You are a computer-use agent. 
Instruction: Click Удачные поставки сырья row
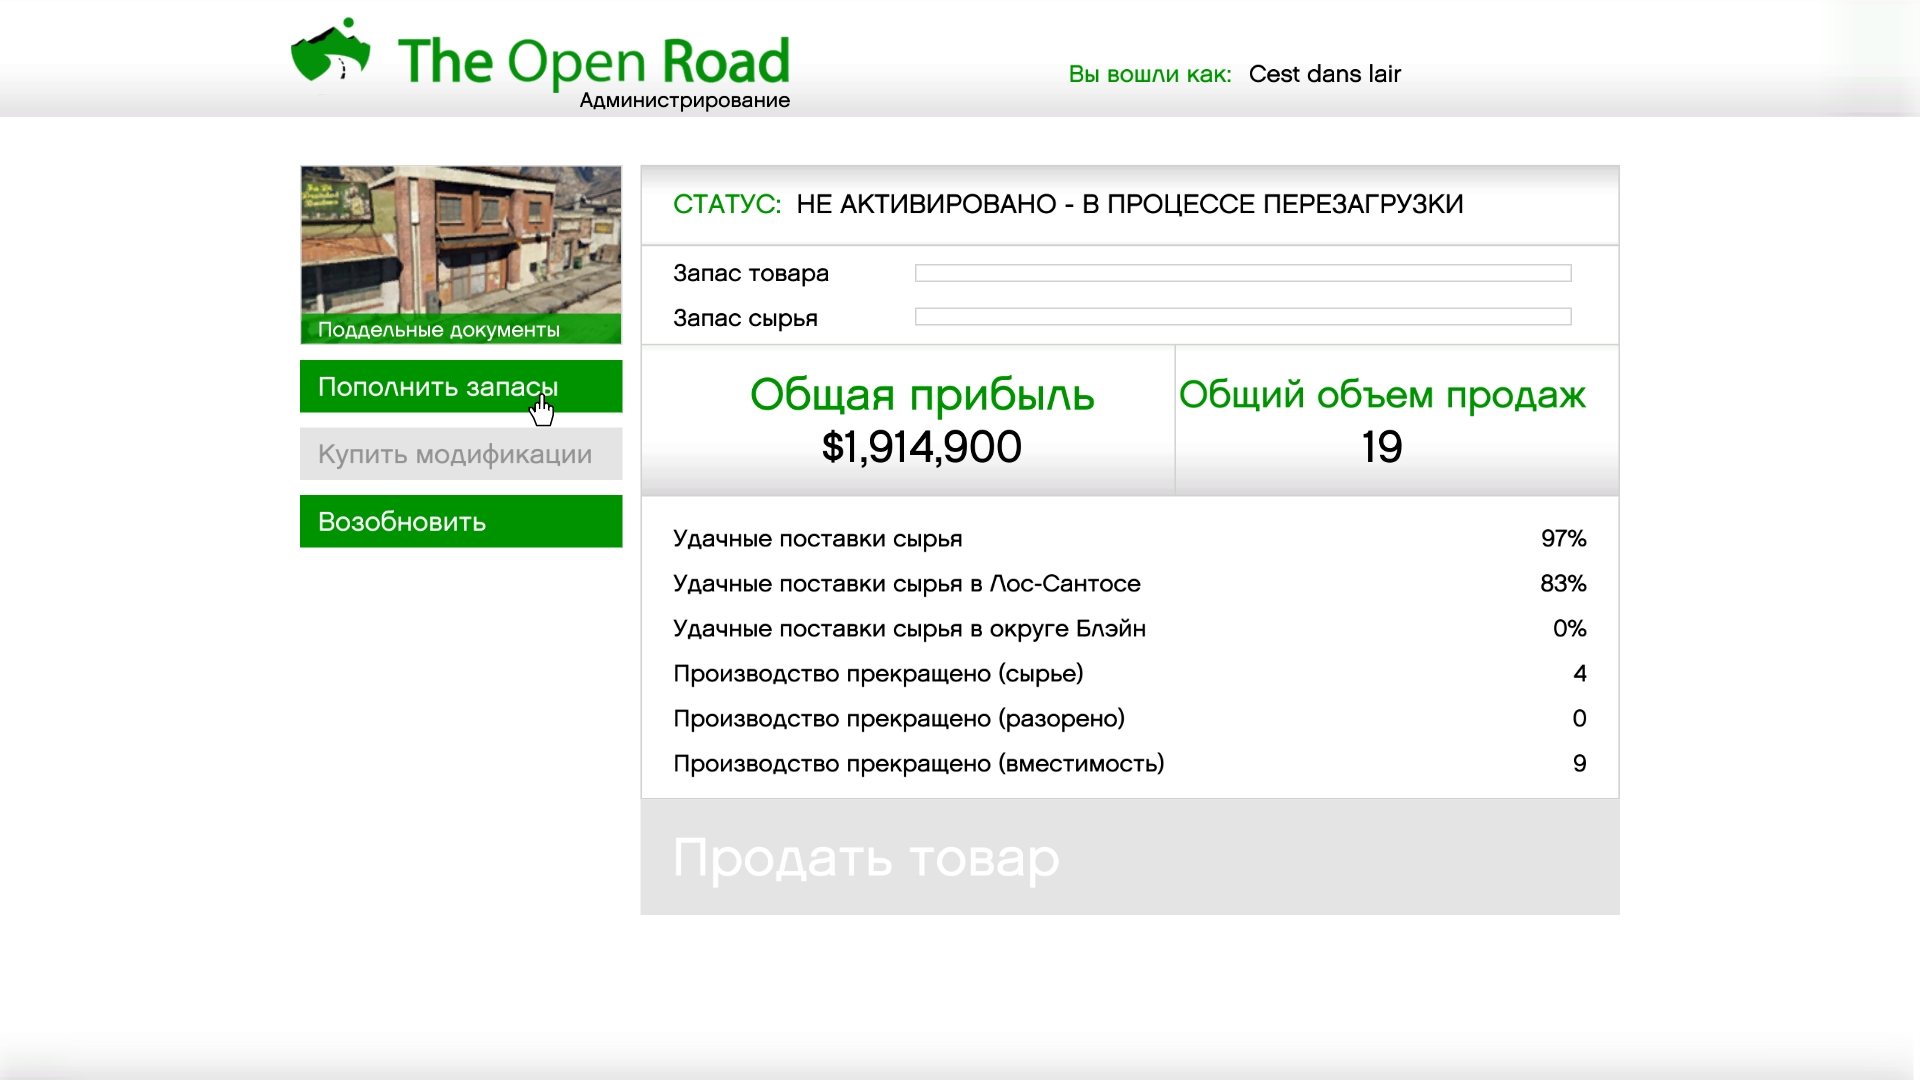coord(1128,539)
